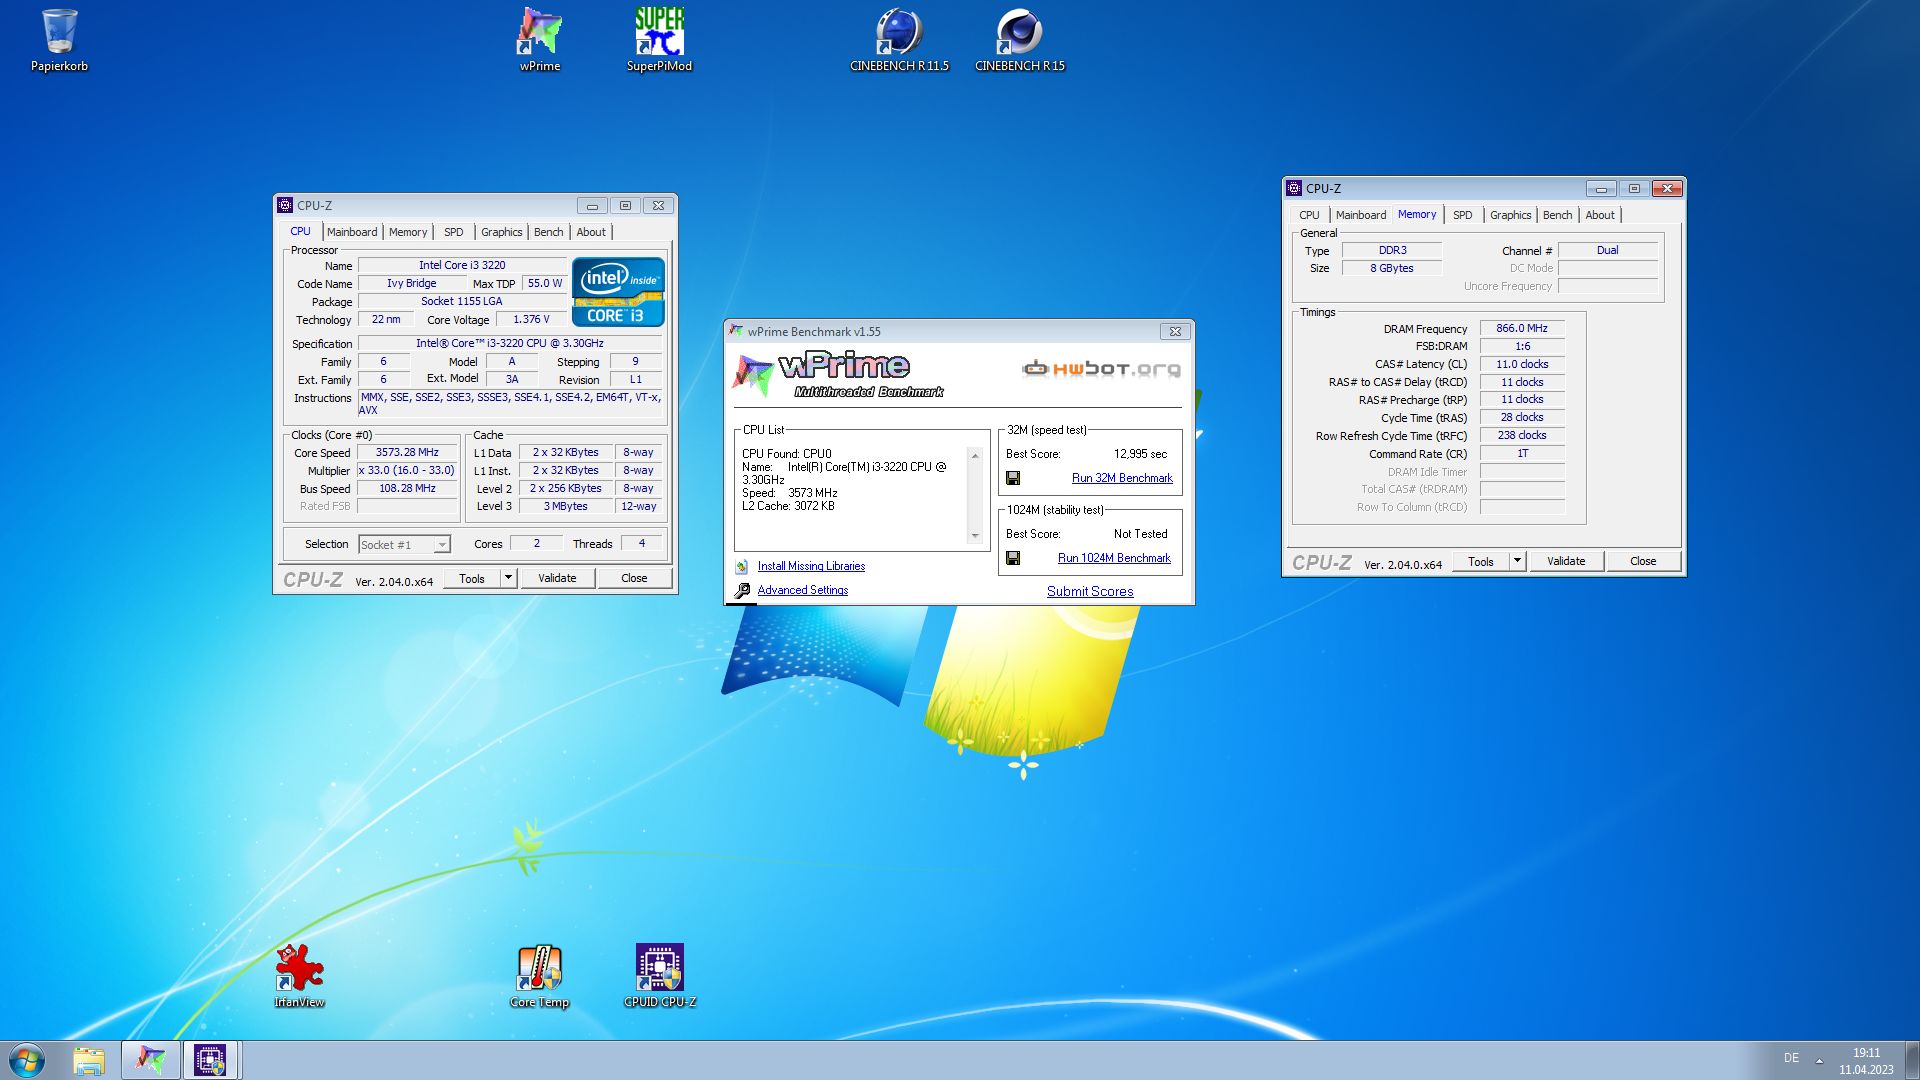Run the 32M Benchmark link
This screenshot has width=1920, height=1080.
[1122, 478]
